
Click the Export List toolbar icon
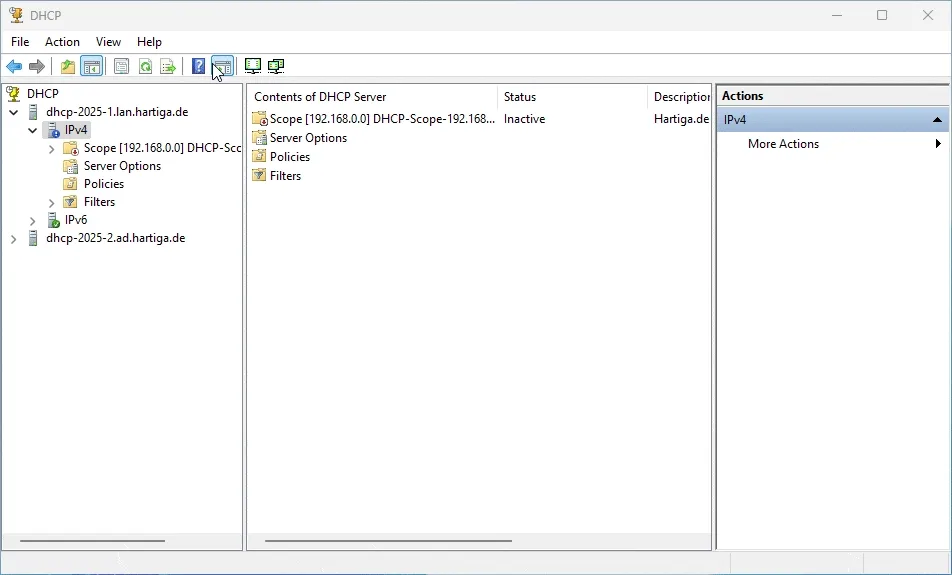(168, 66)
